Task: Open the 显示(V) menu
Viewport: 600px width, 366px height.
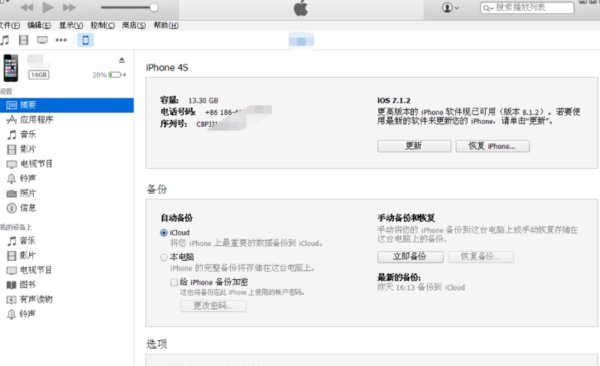Action: [x=71, y=25]
